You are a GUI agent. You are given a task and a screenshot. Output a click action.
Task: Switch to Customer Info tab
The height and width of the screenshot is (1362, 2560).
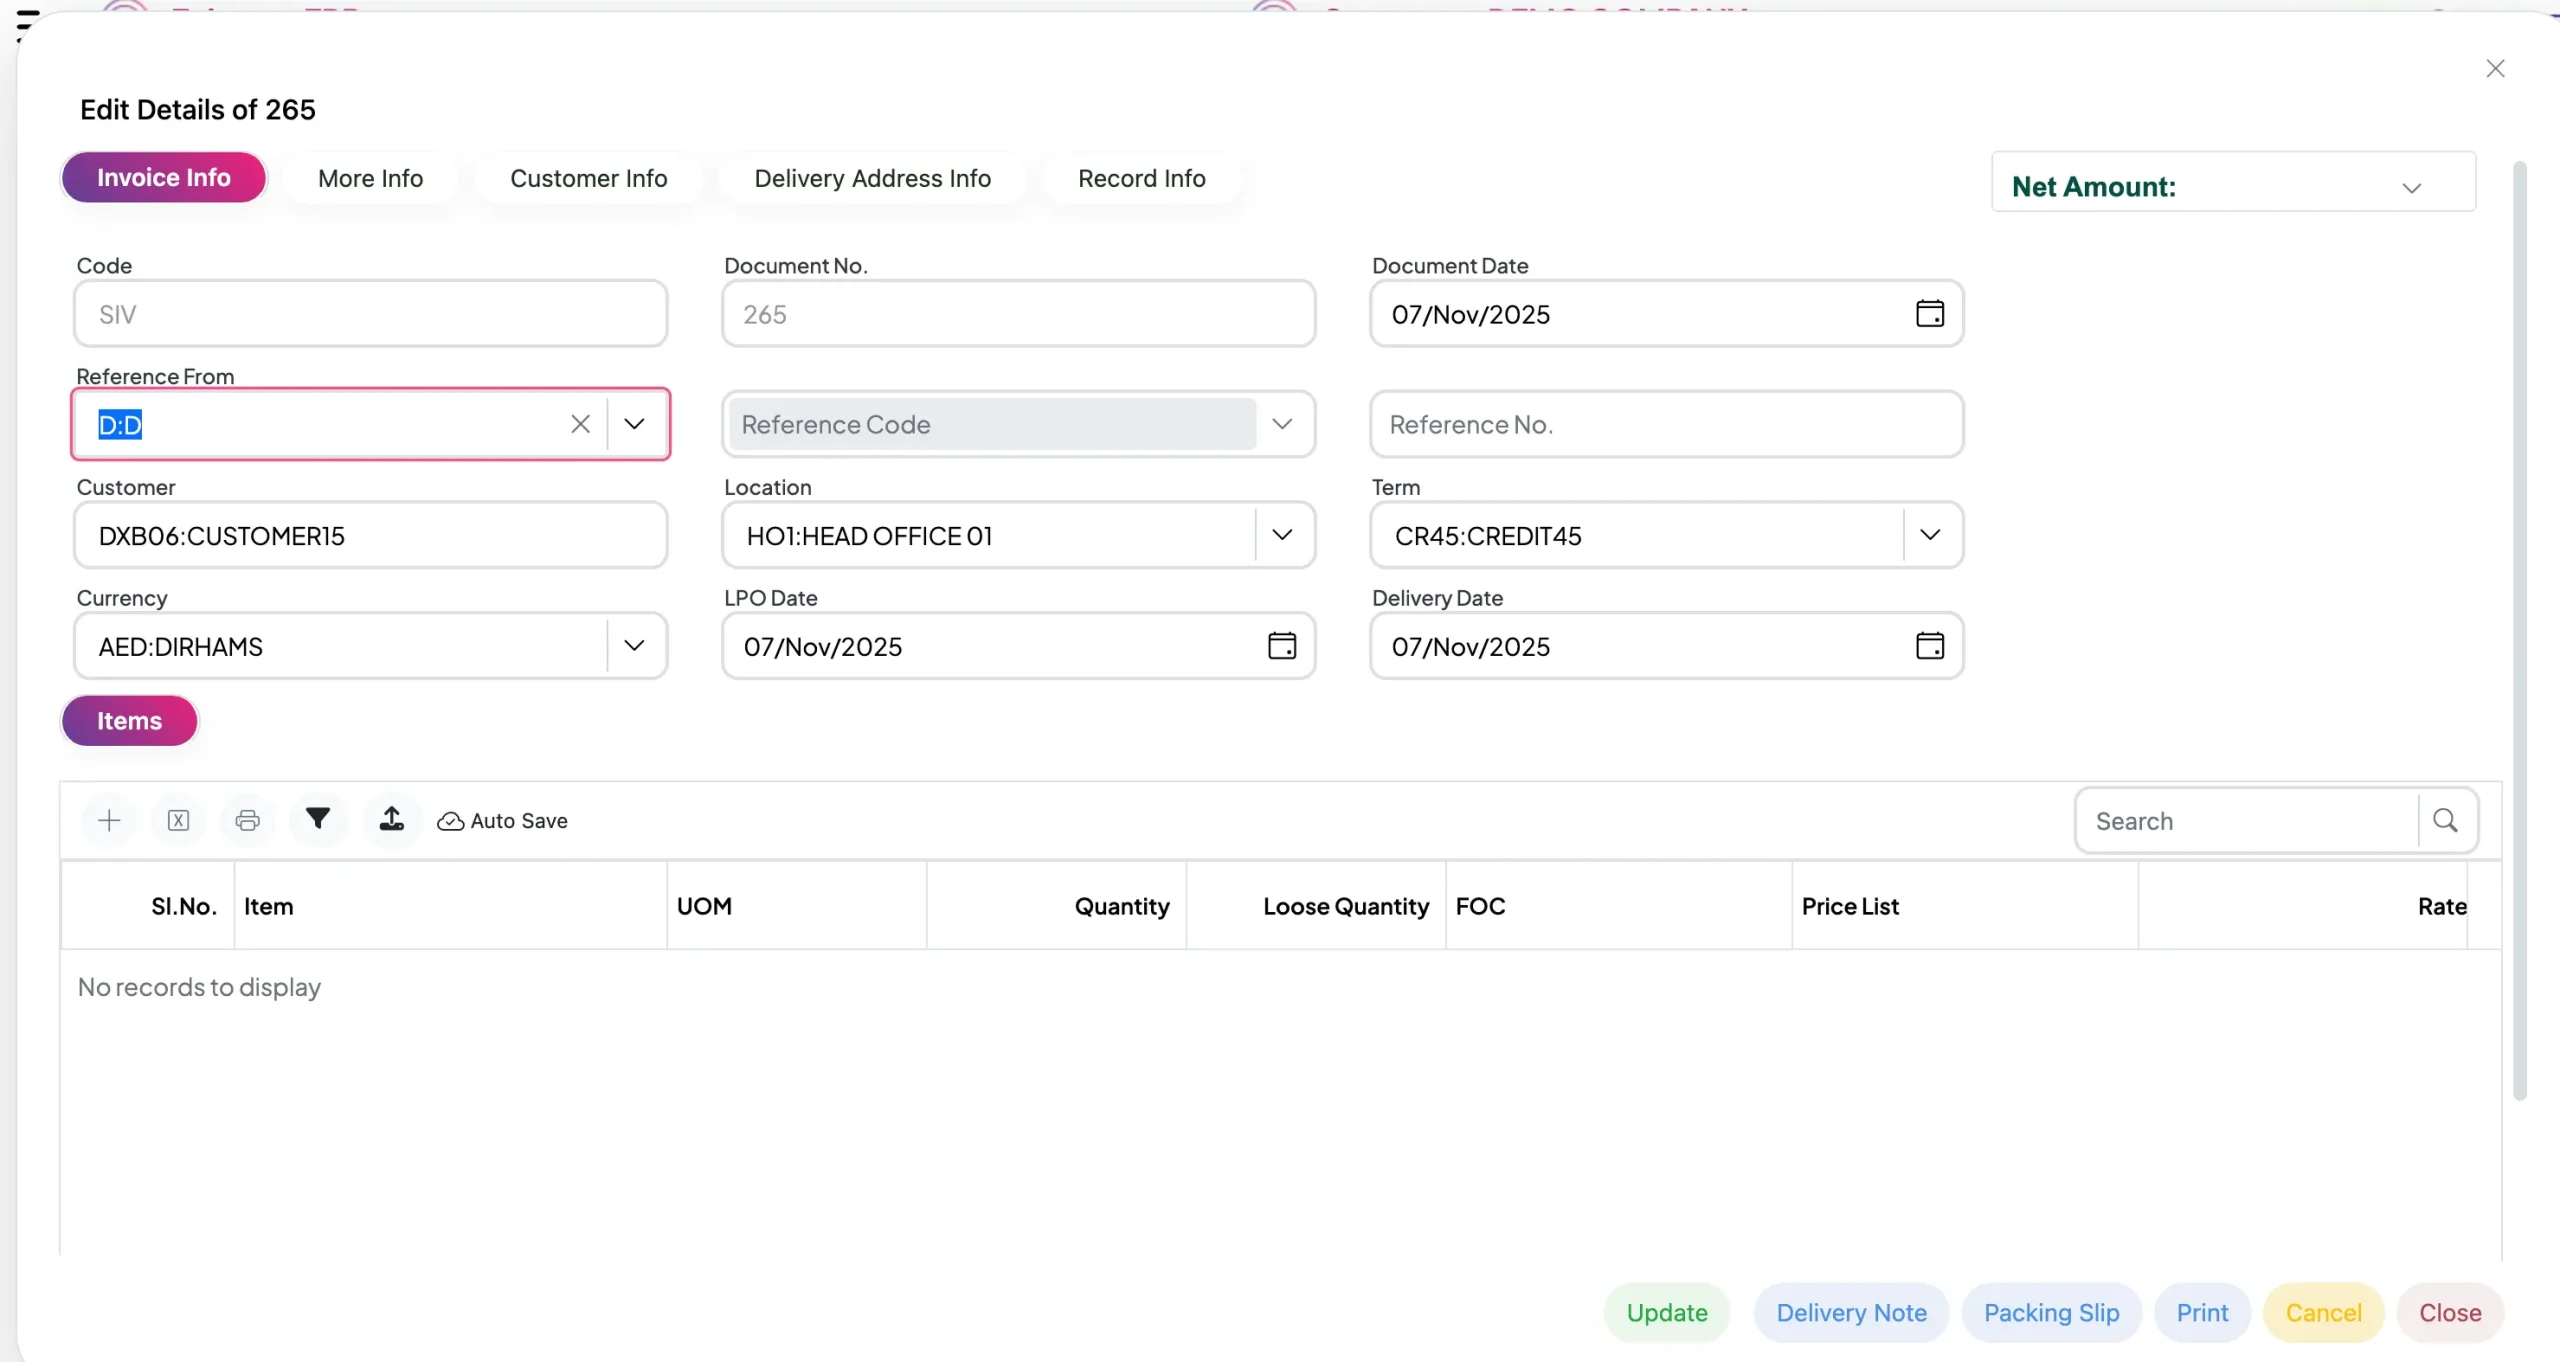coord(588,178)
